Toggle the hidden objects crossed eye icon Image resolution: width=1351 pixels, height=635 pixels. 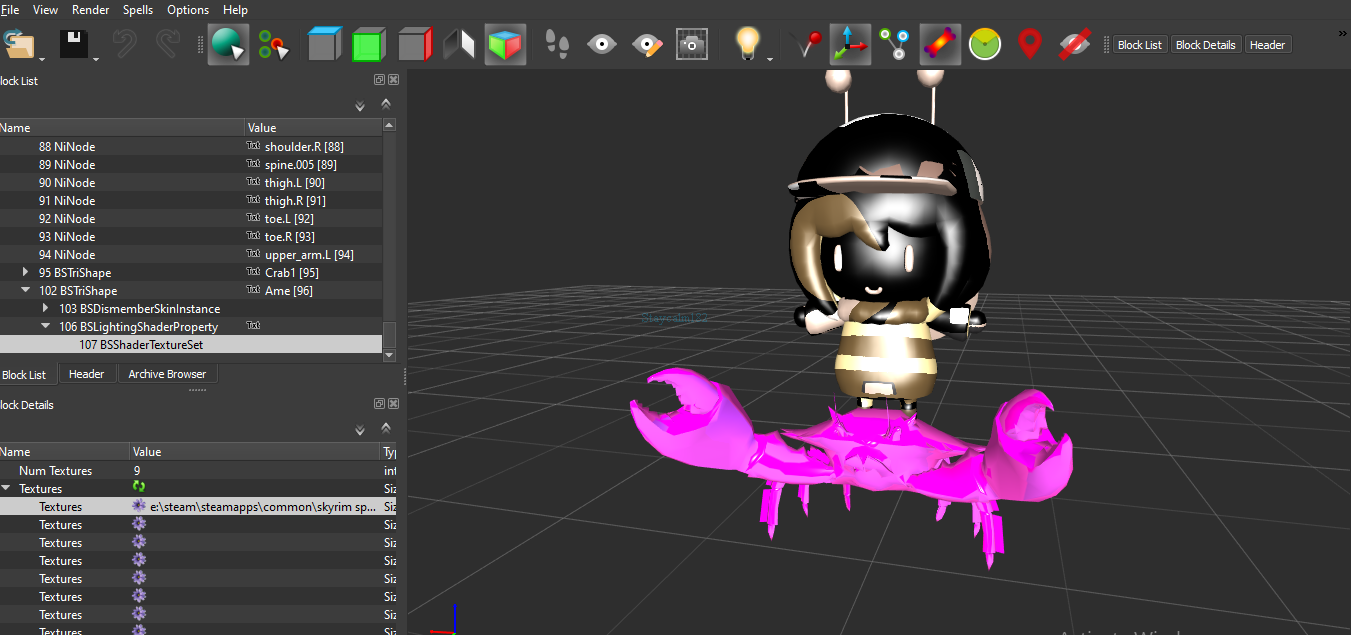coord(1075,44)
